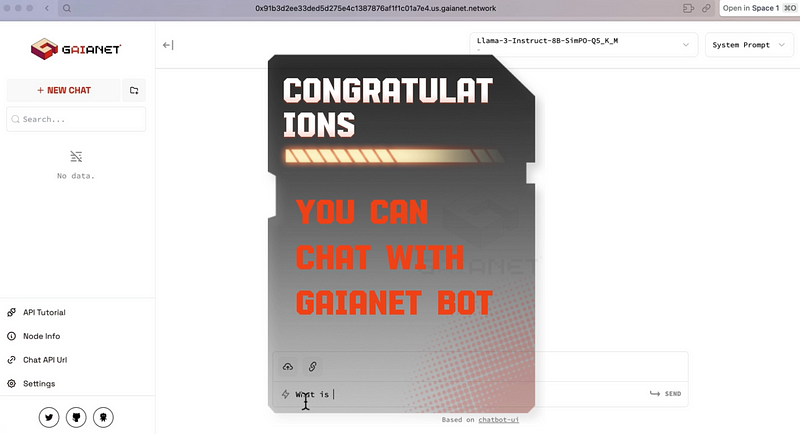Collapse the sidebar with the arrow icon
Image resolution: width=800 pixels, height=434 pixels.
pos(168,45)
